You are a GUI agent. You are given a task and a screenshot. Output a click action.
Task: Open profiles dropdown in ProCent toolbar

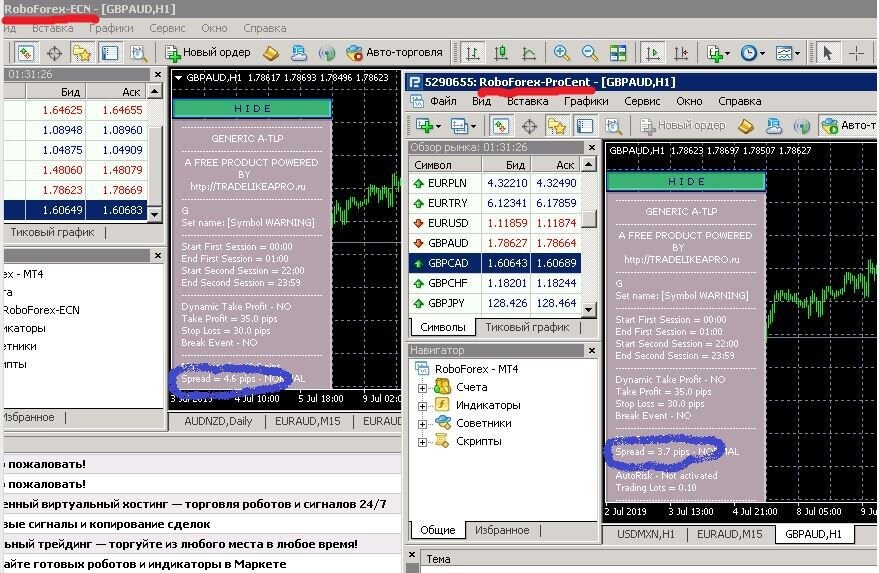[x=463, y=126]
